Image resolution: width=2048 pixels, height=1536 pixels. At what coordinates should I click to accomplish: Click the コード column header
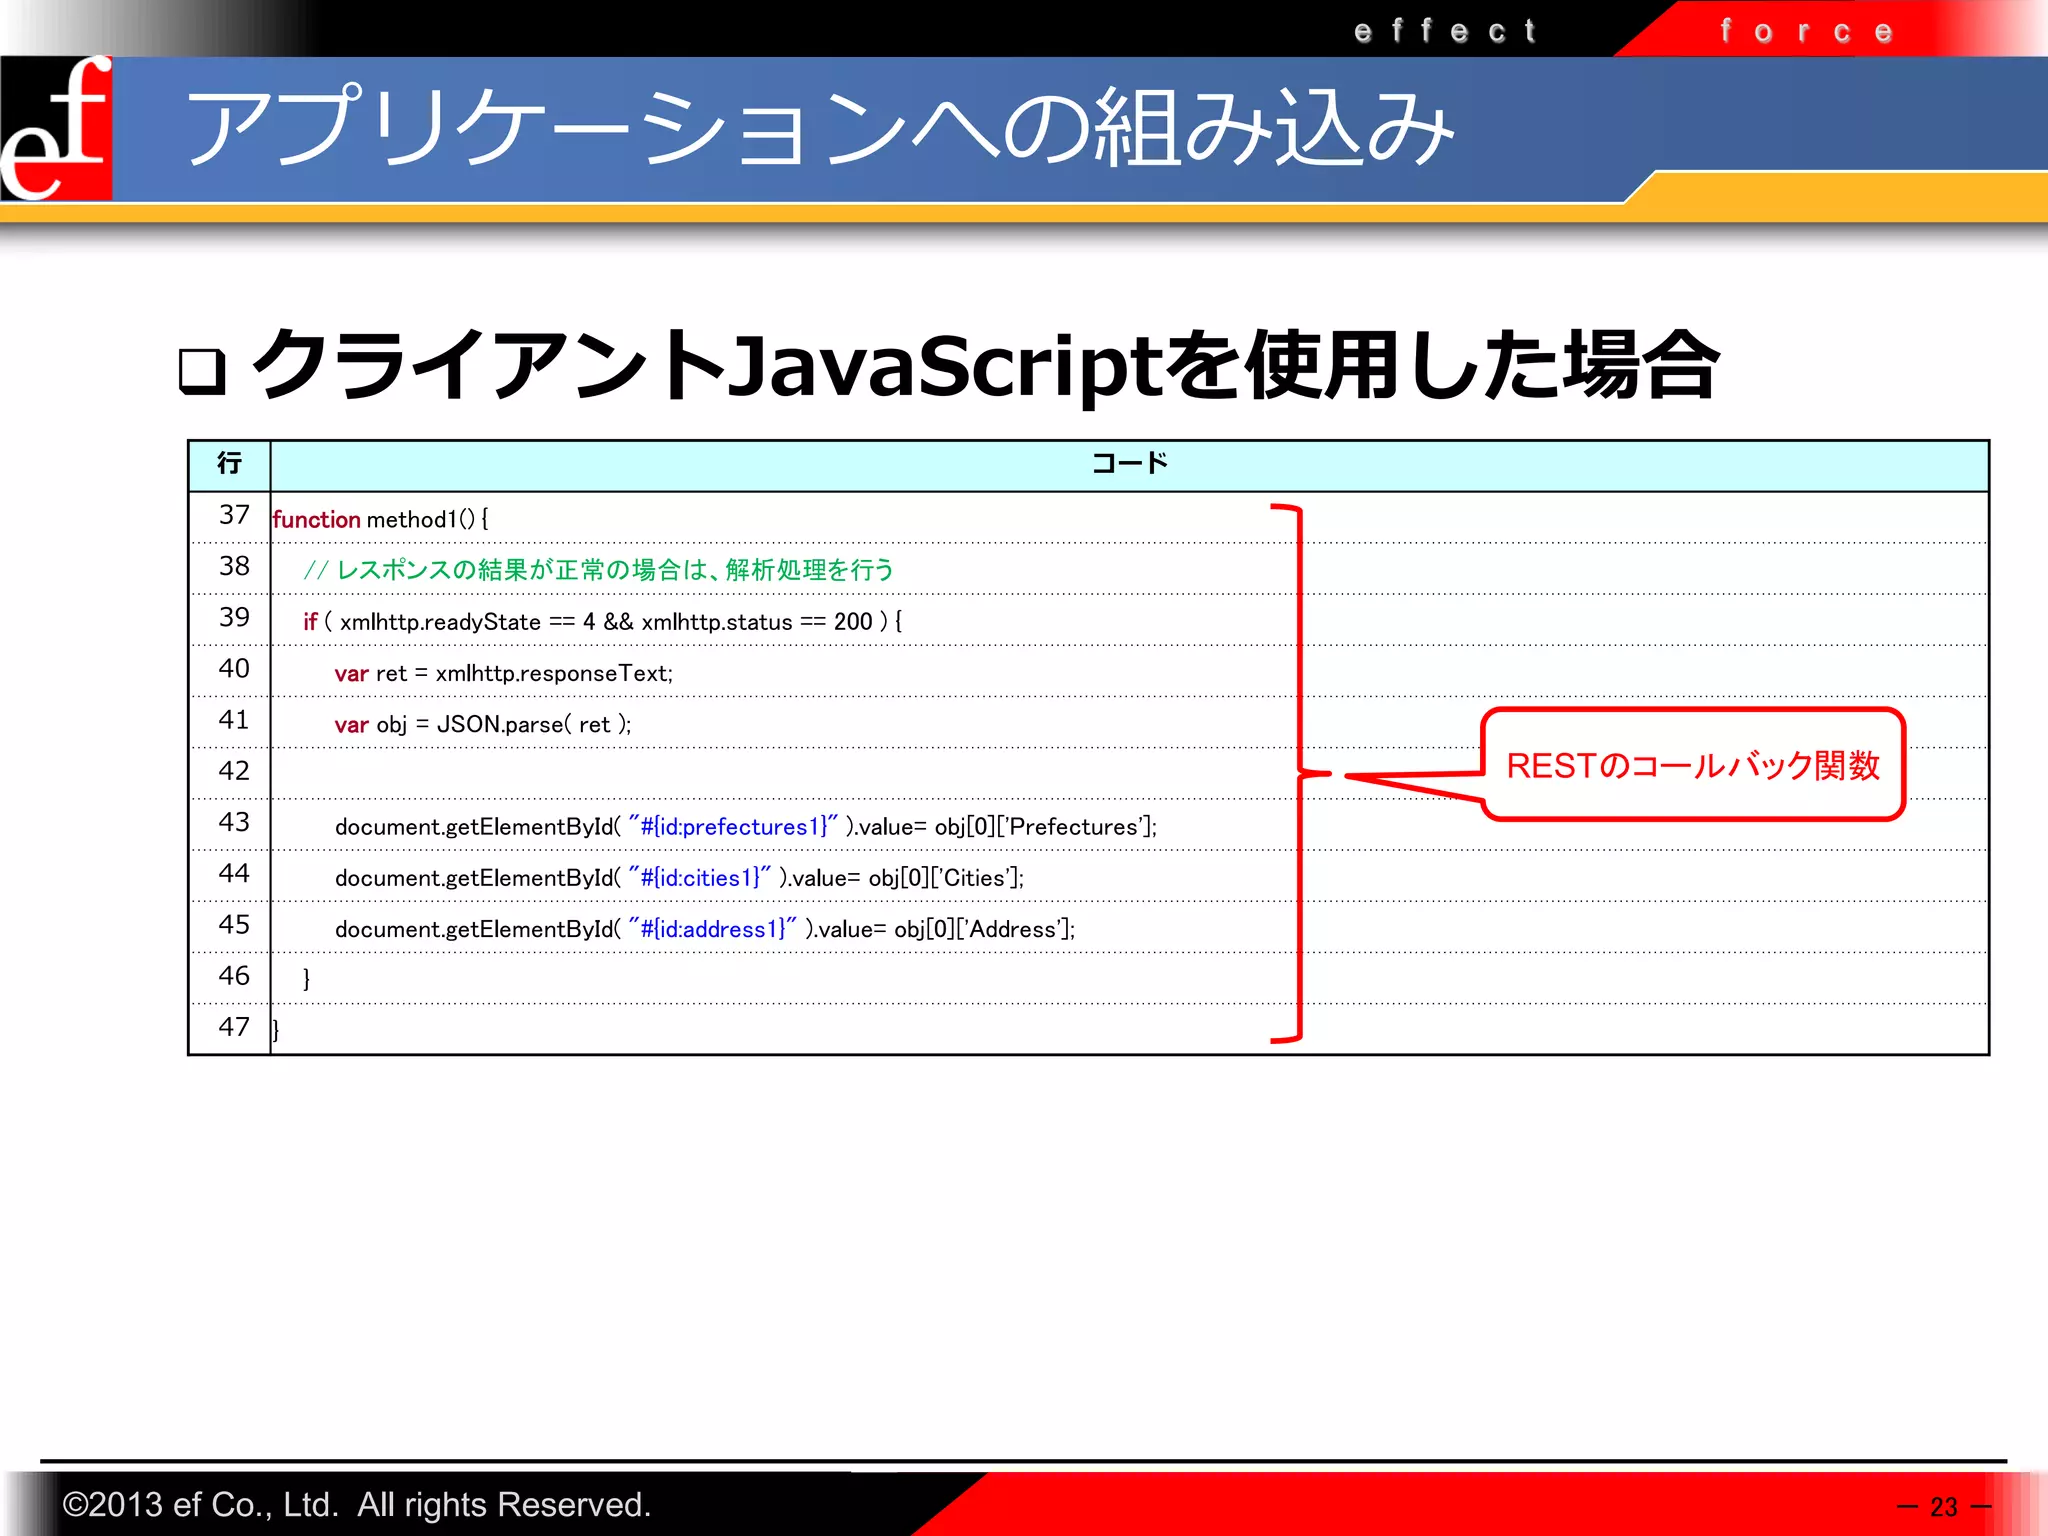[1130, 464]
